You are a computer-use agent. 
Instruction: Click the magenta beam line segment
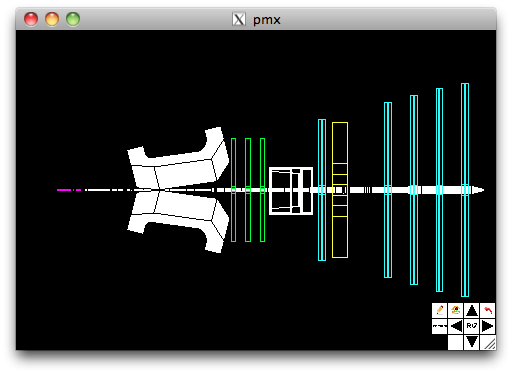point(69,190)
